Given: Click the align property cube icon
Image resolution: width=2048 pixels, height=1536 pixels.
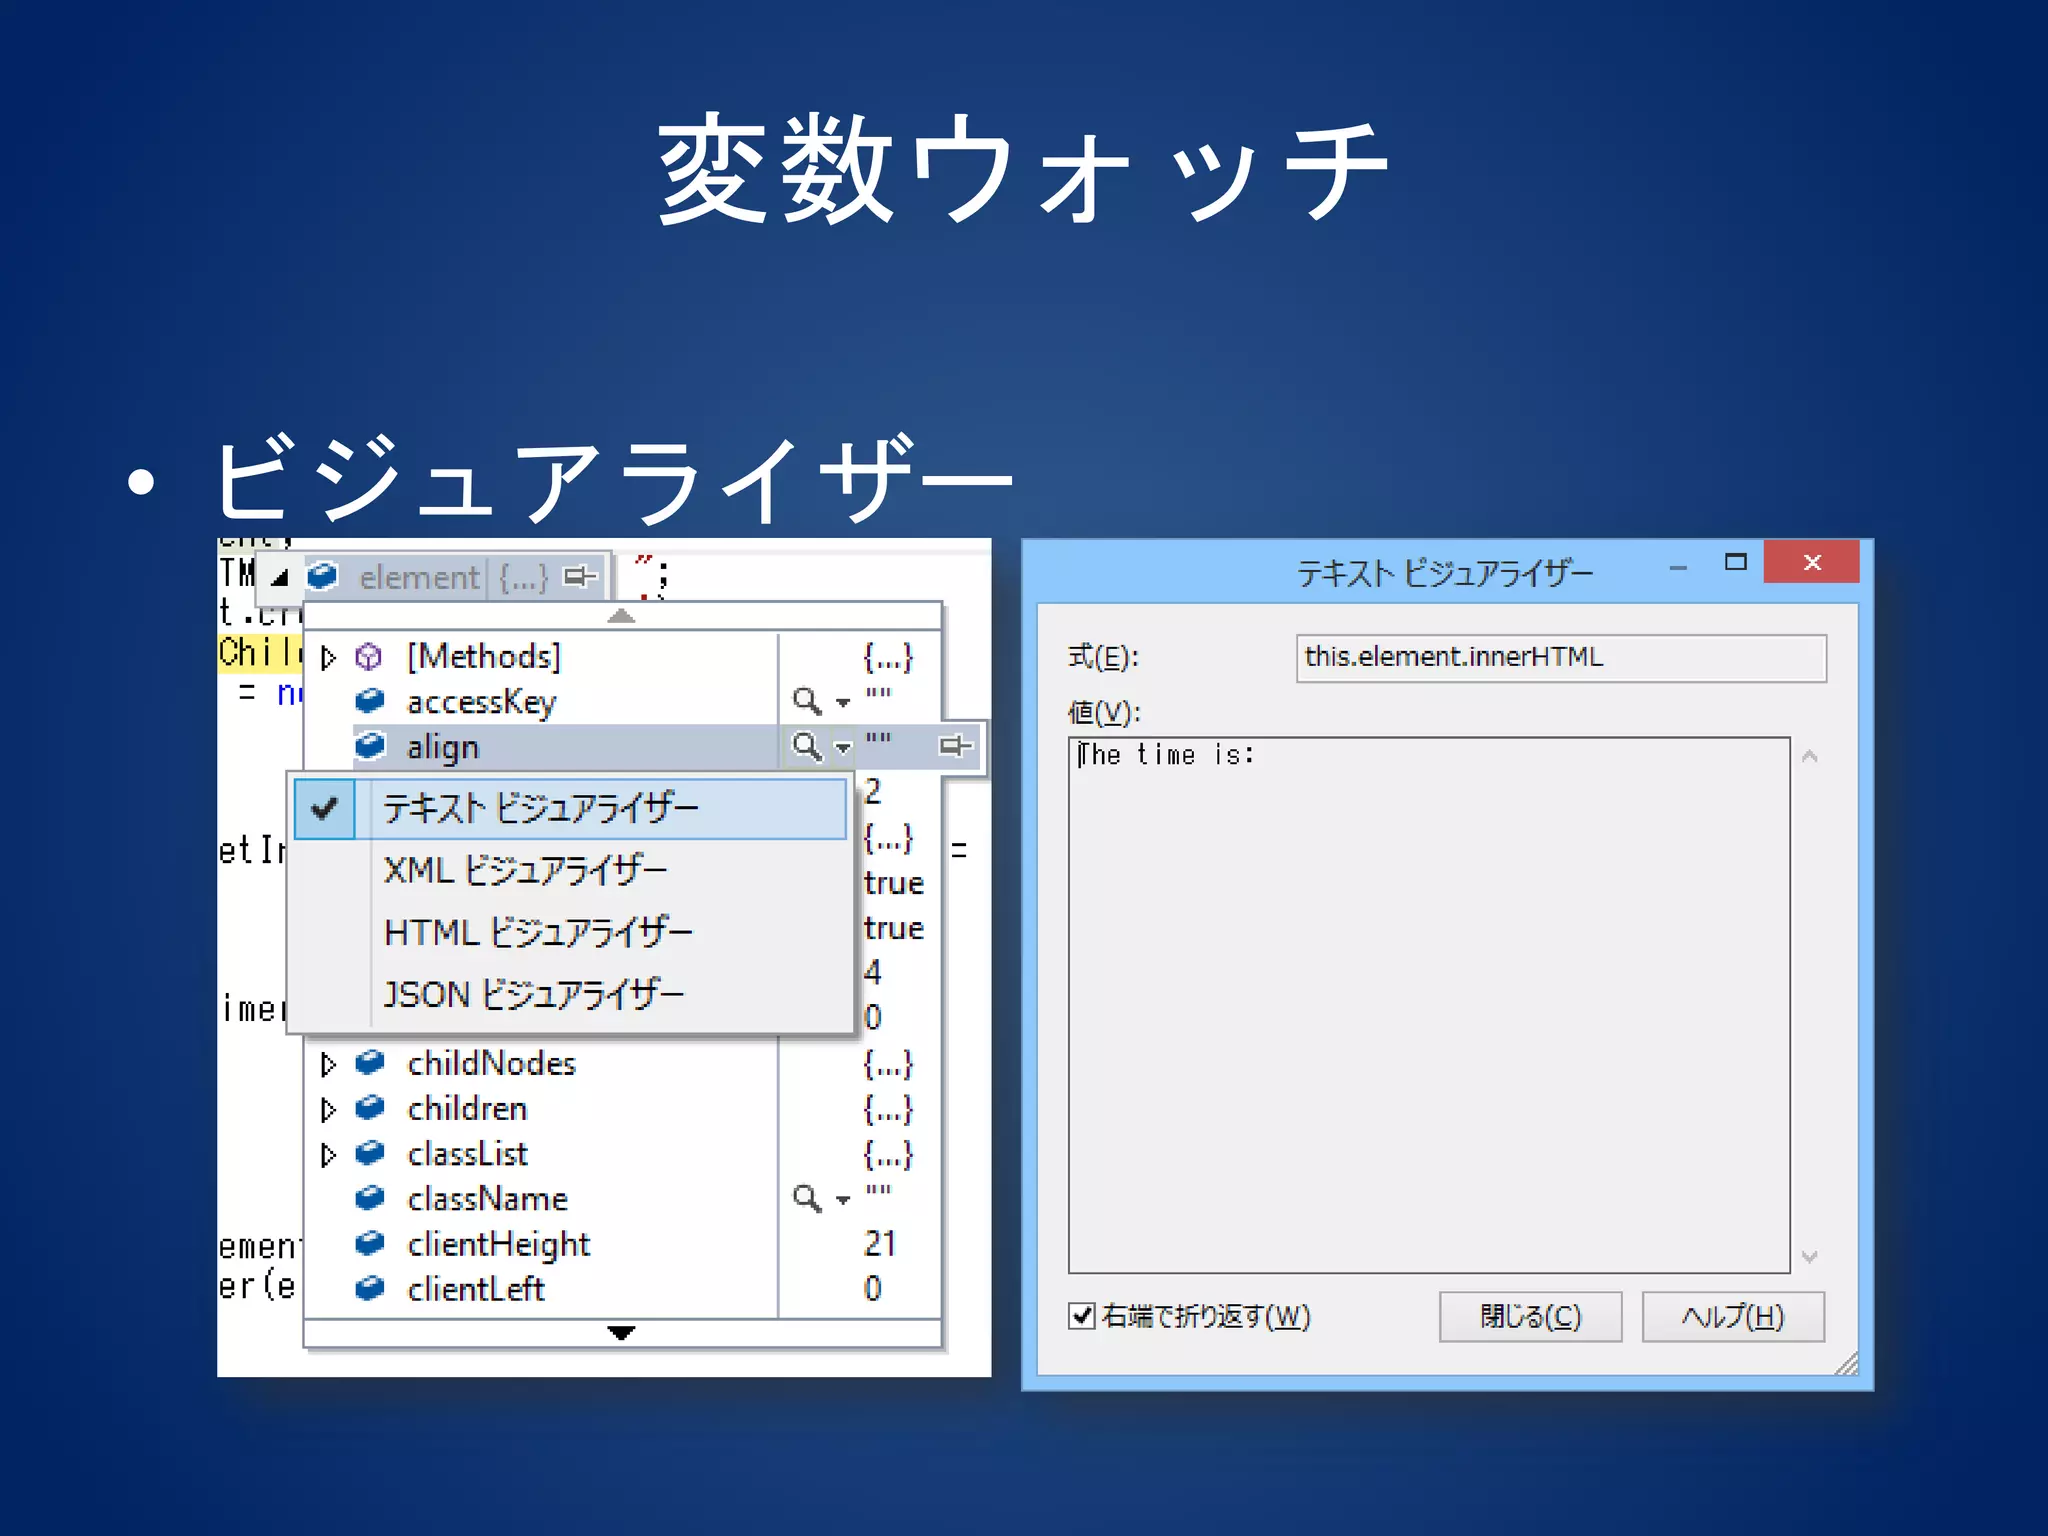Looking at the screenshot, I should (370, 746).
